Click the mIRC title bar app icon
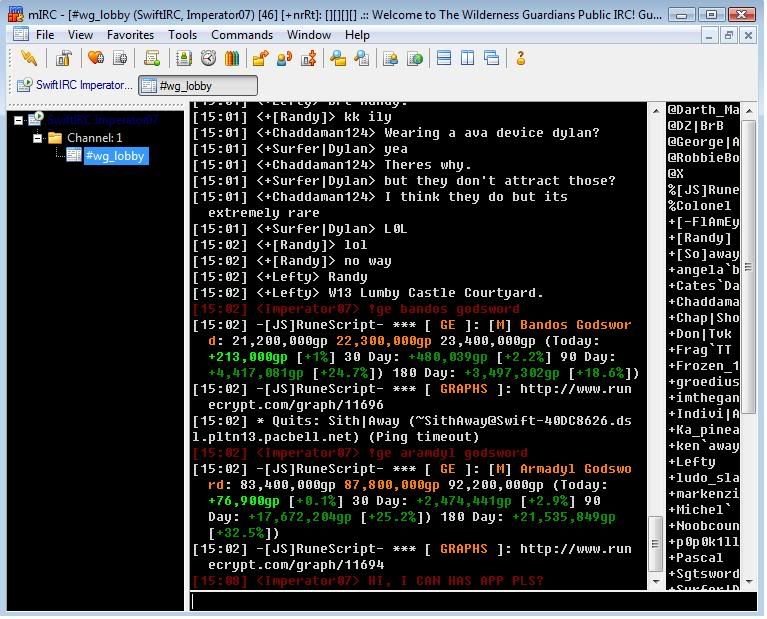Image resolution: width=767 pixels, height=619 pixels. click(x=15, y=14)
